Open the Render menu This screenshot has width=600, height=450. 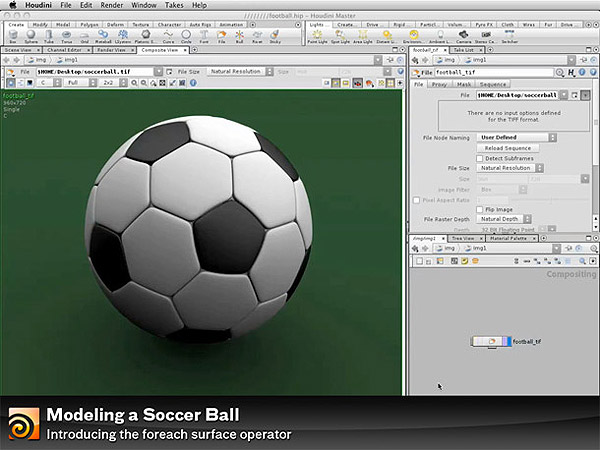[112, 5]
